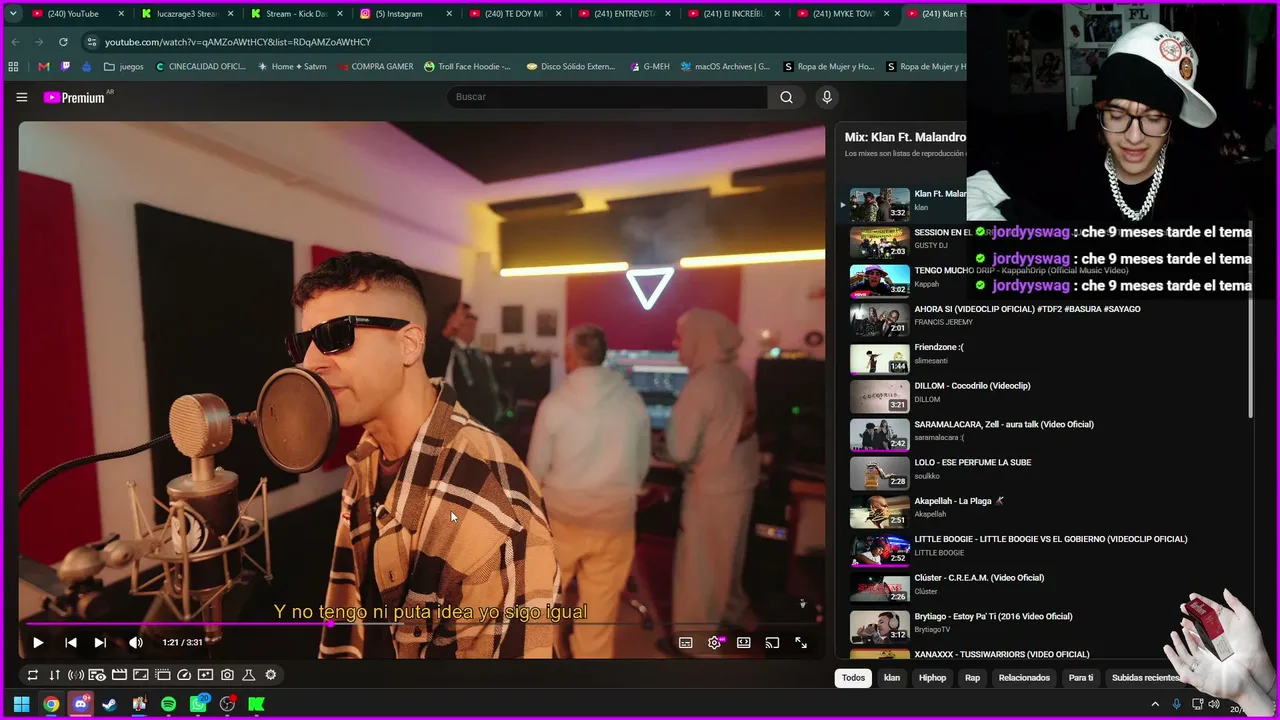Play the paused YouTube video
Viewport: 1280px width, 720px height.
(x=38, y=643)
